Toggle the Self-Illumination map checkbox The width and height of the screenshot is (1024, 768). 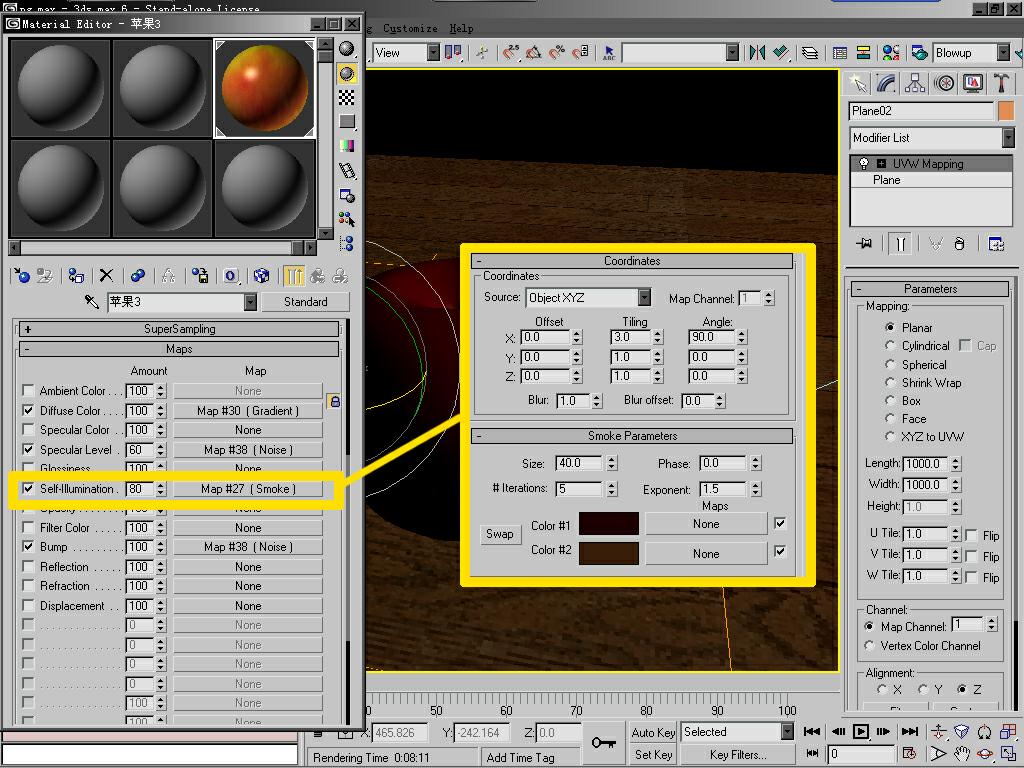pyautogui.click(x=28, y=488)
